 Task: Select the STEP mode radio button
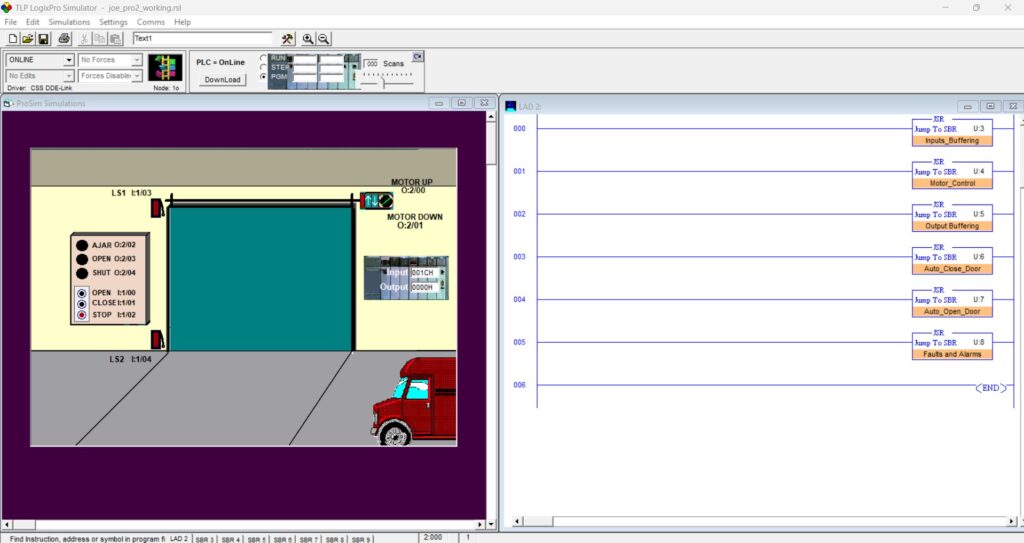[264, 67]
